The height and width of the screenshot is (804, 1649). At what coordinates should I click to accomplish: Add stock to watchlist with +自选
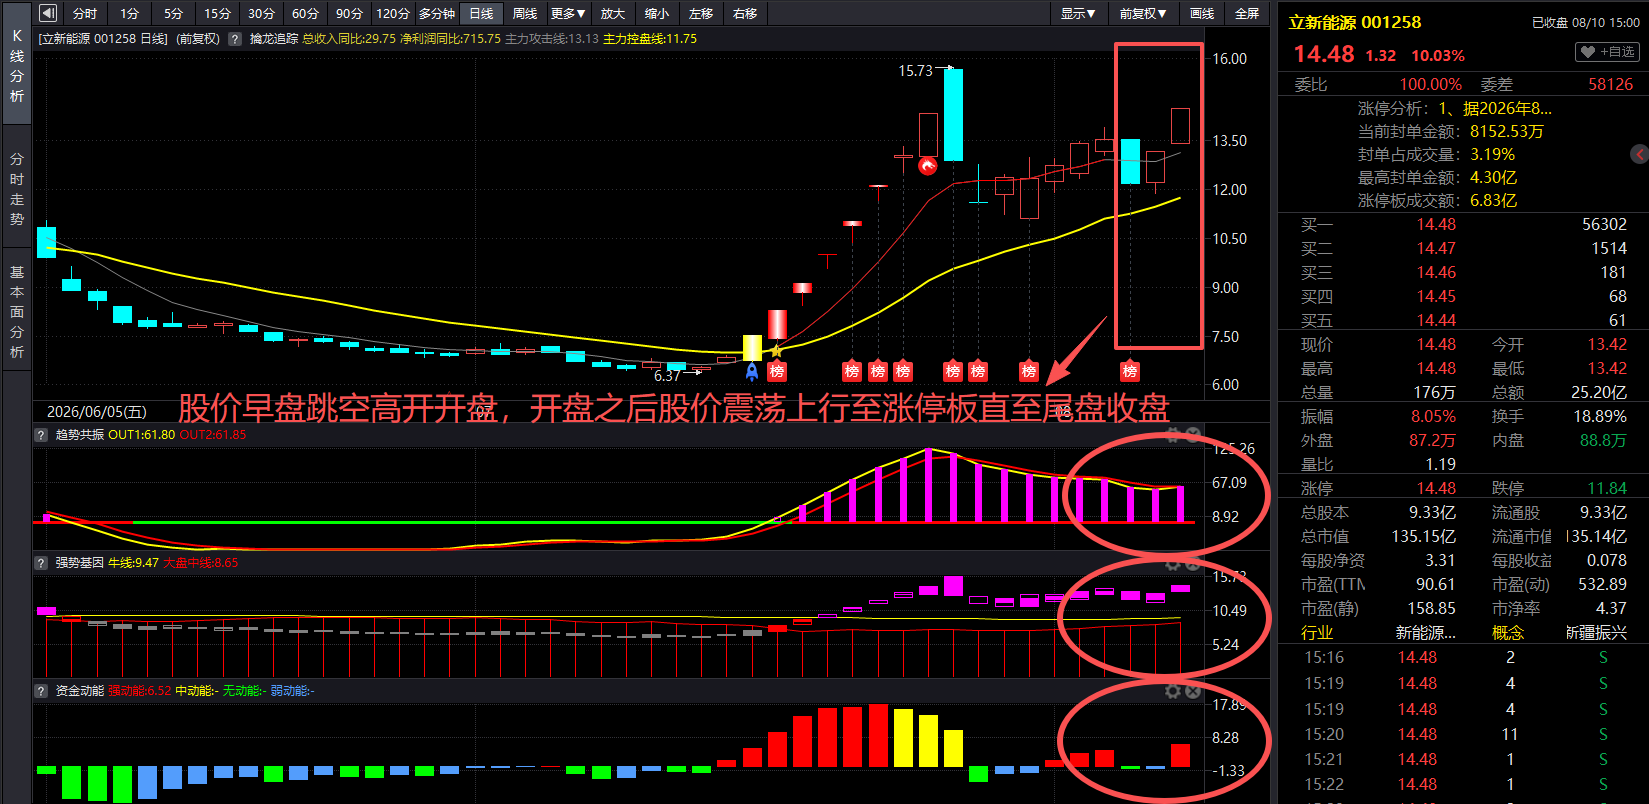[1607, 52]
